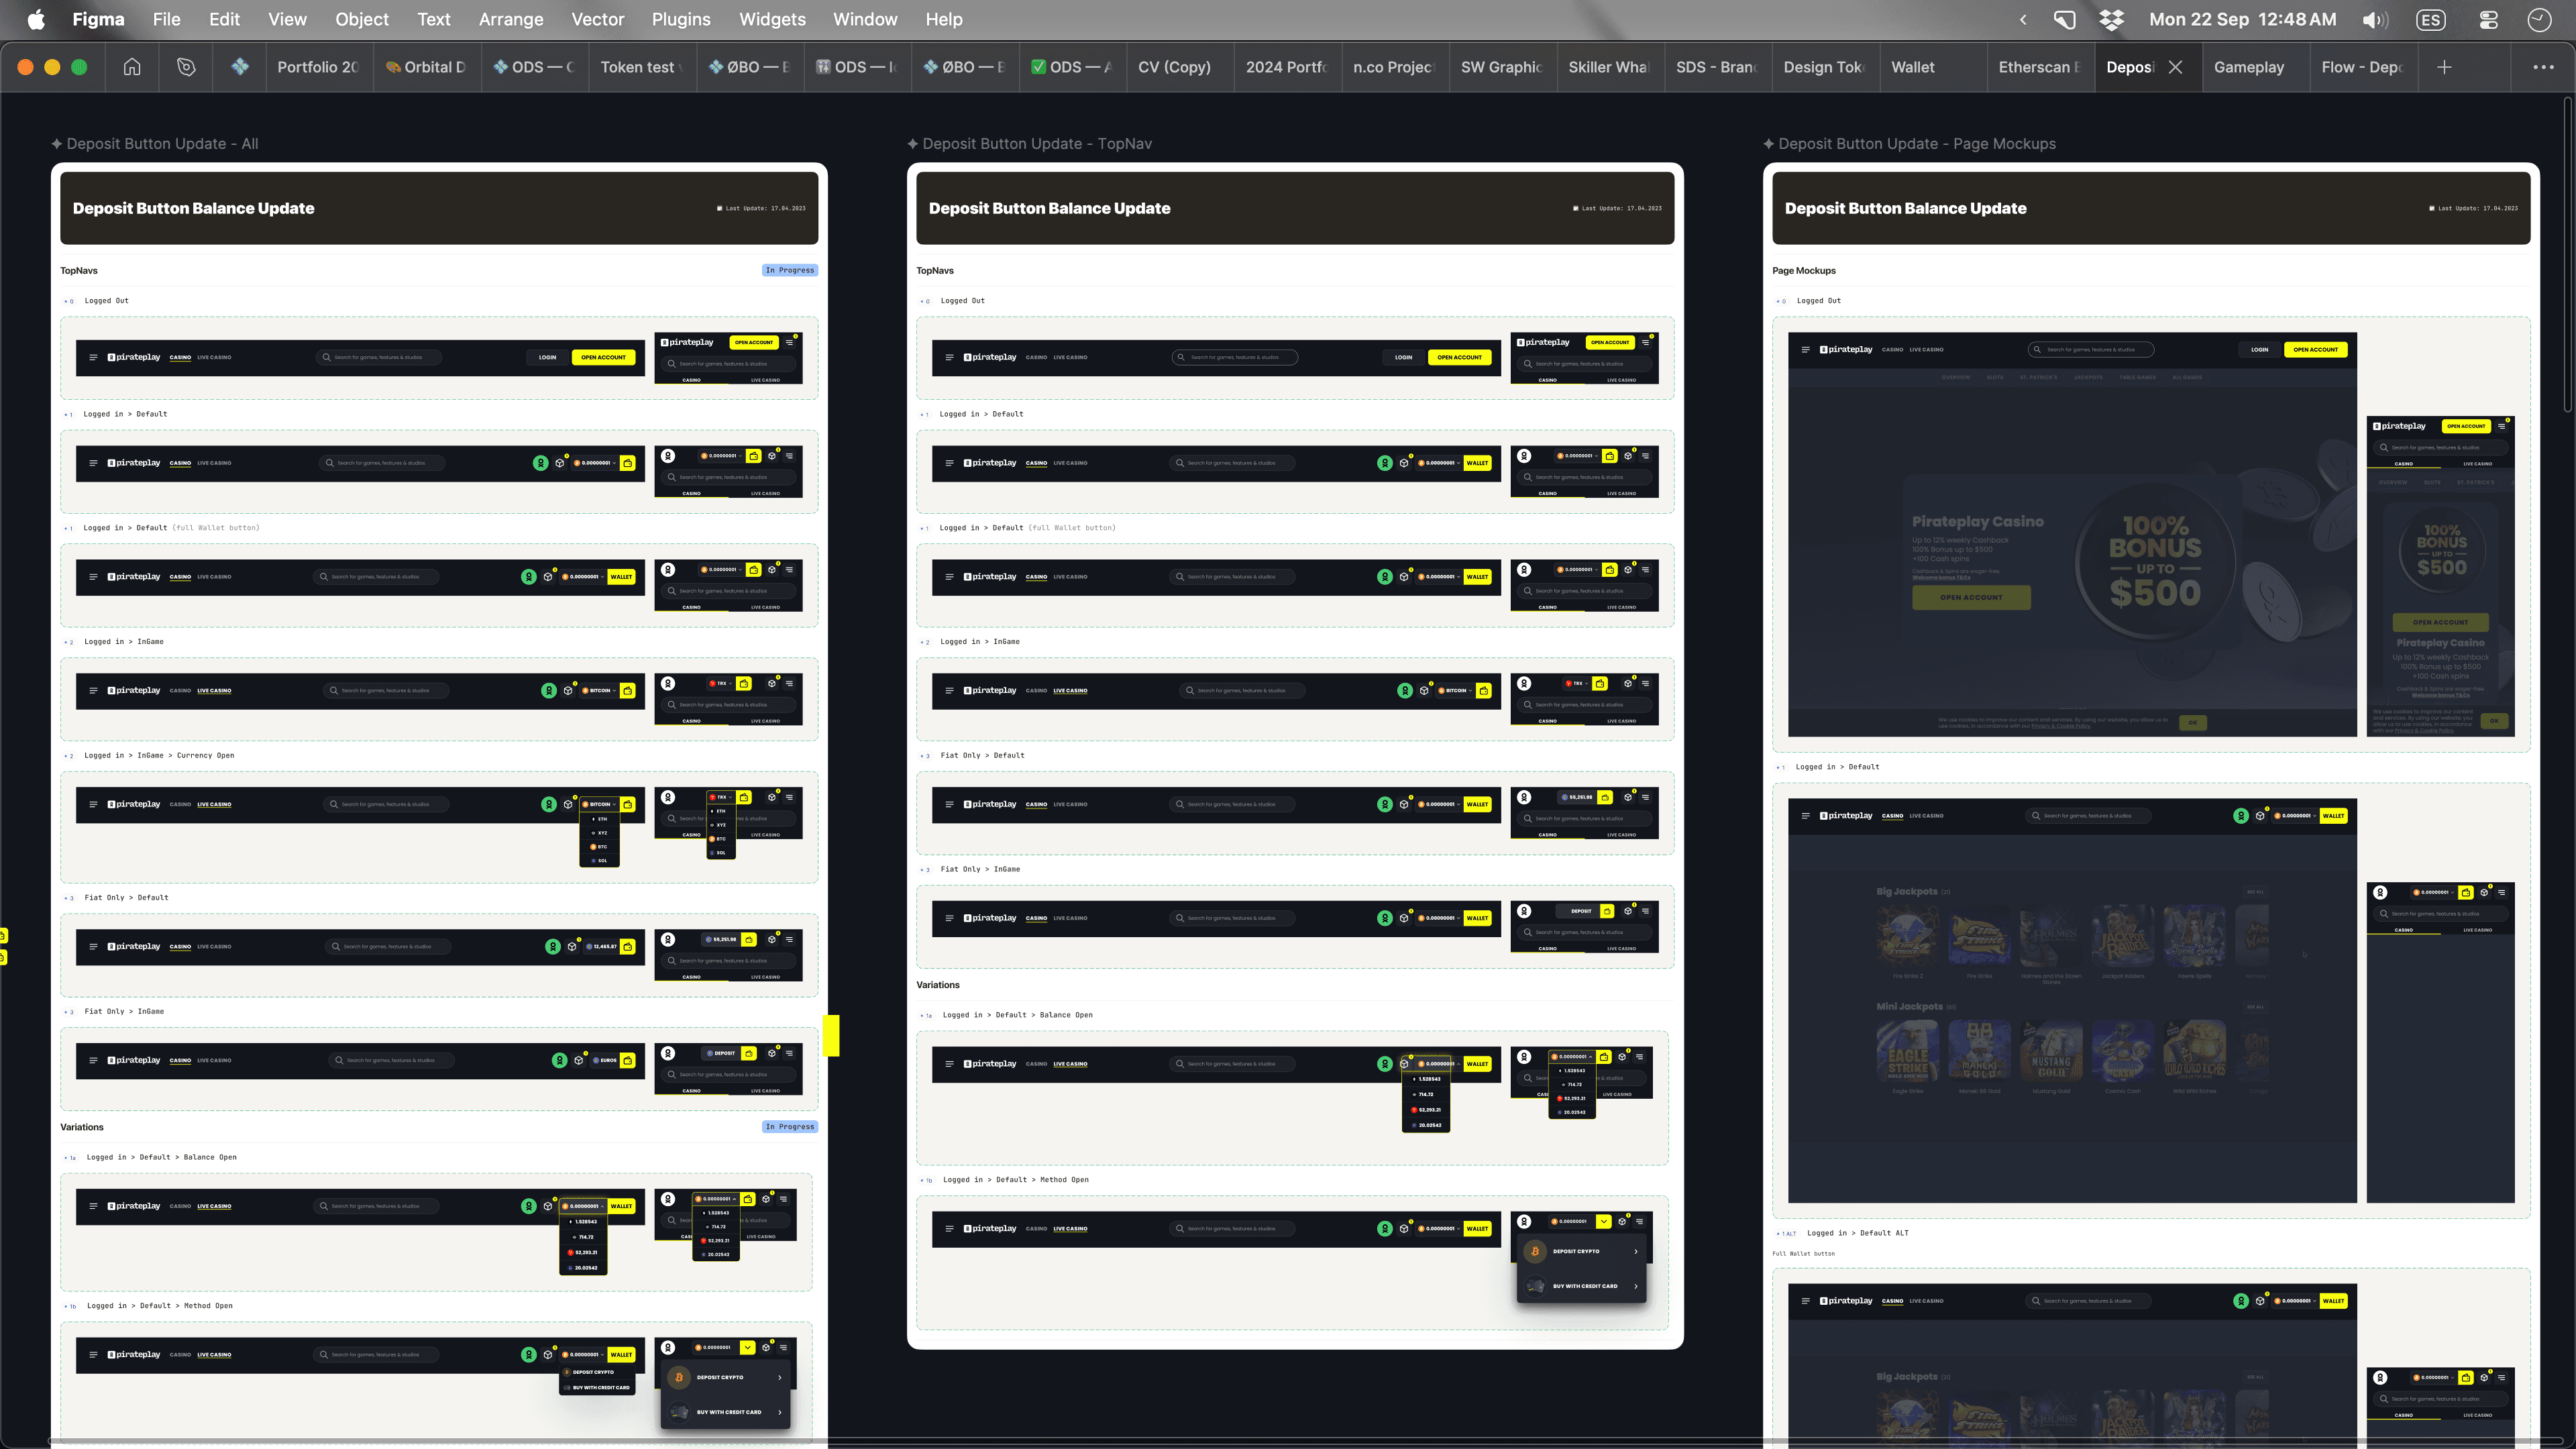This screenshot has height=1449, width=2576.
Task: Open the ES input source menu
Action: click(2431, 19)
